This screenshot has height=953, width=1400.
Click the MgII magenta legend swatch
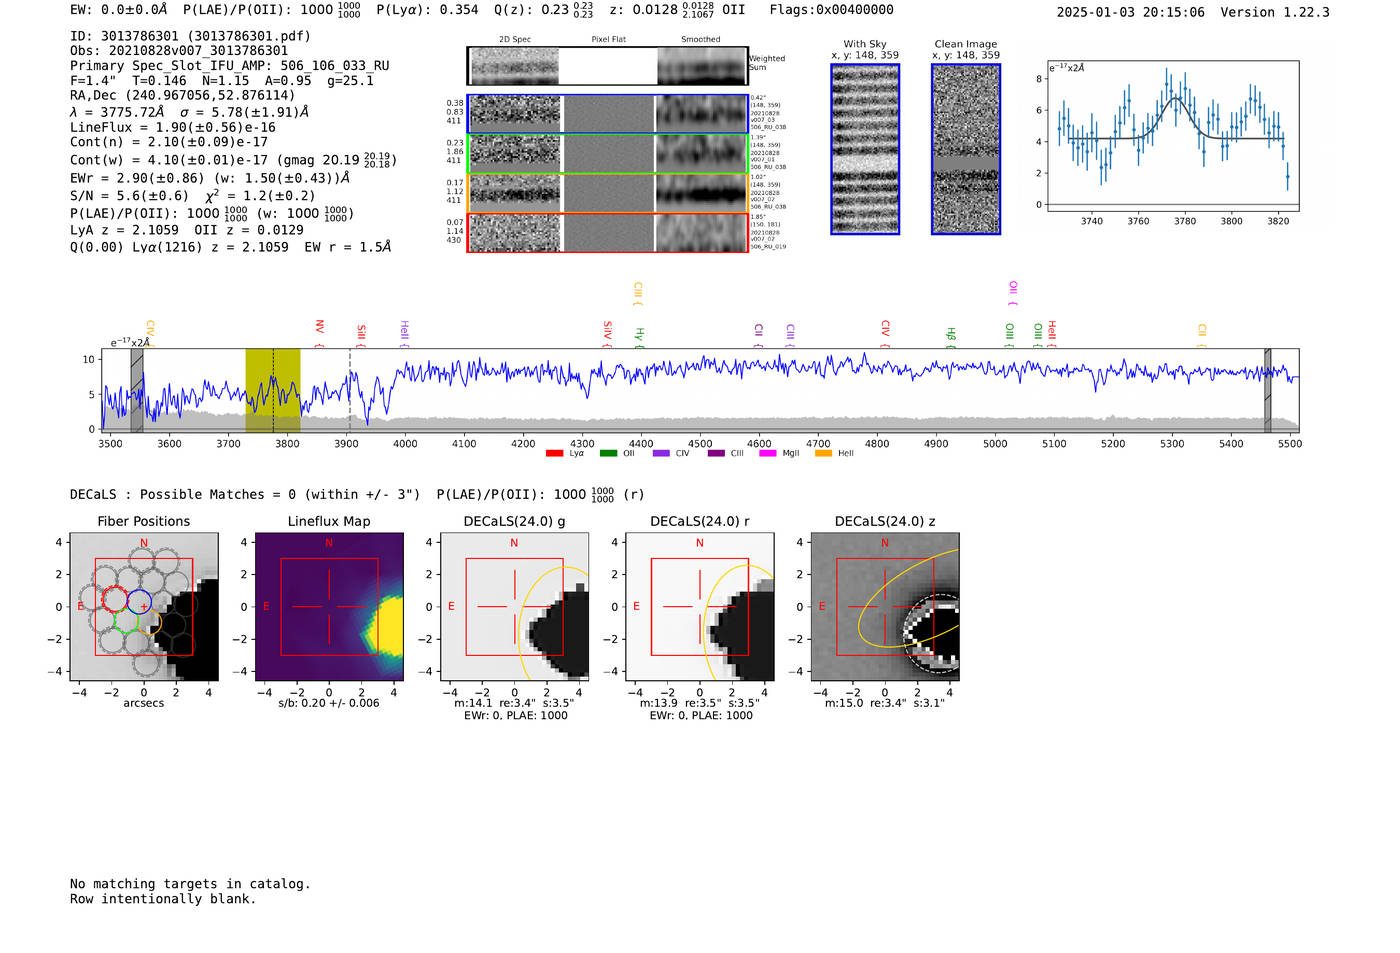coord(768,454)
